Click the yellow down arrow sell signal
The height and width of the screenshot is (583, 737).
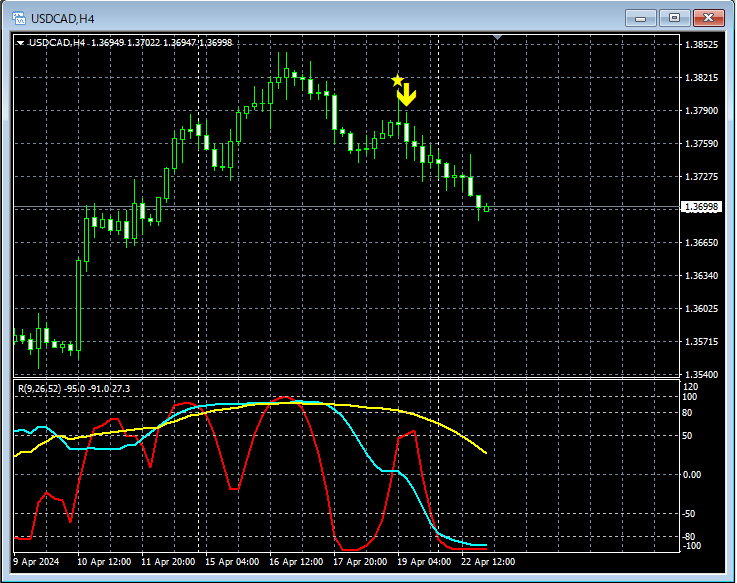[406, 96]
